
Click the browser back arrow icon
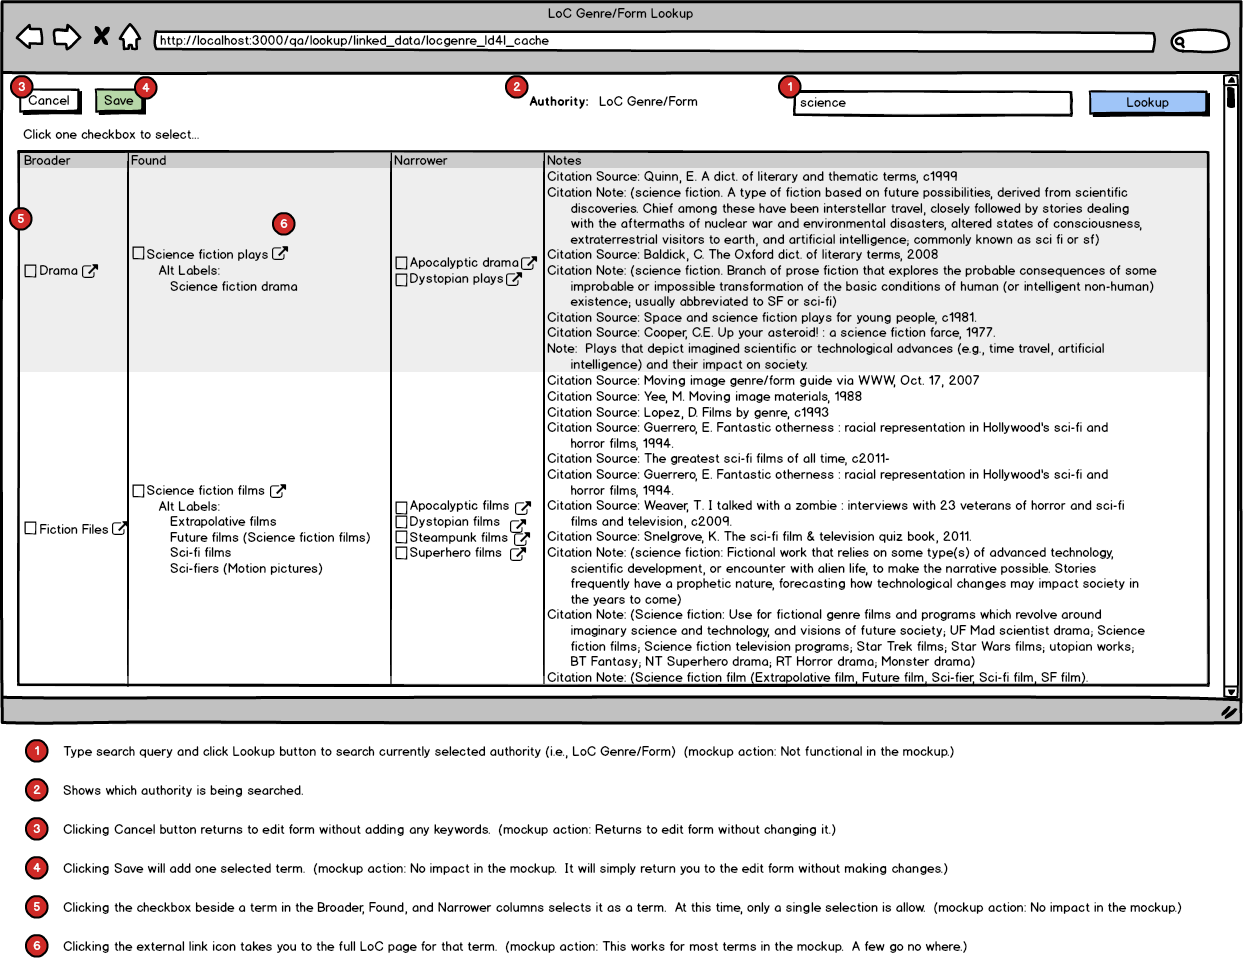click(30, 37)
